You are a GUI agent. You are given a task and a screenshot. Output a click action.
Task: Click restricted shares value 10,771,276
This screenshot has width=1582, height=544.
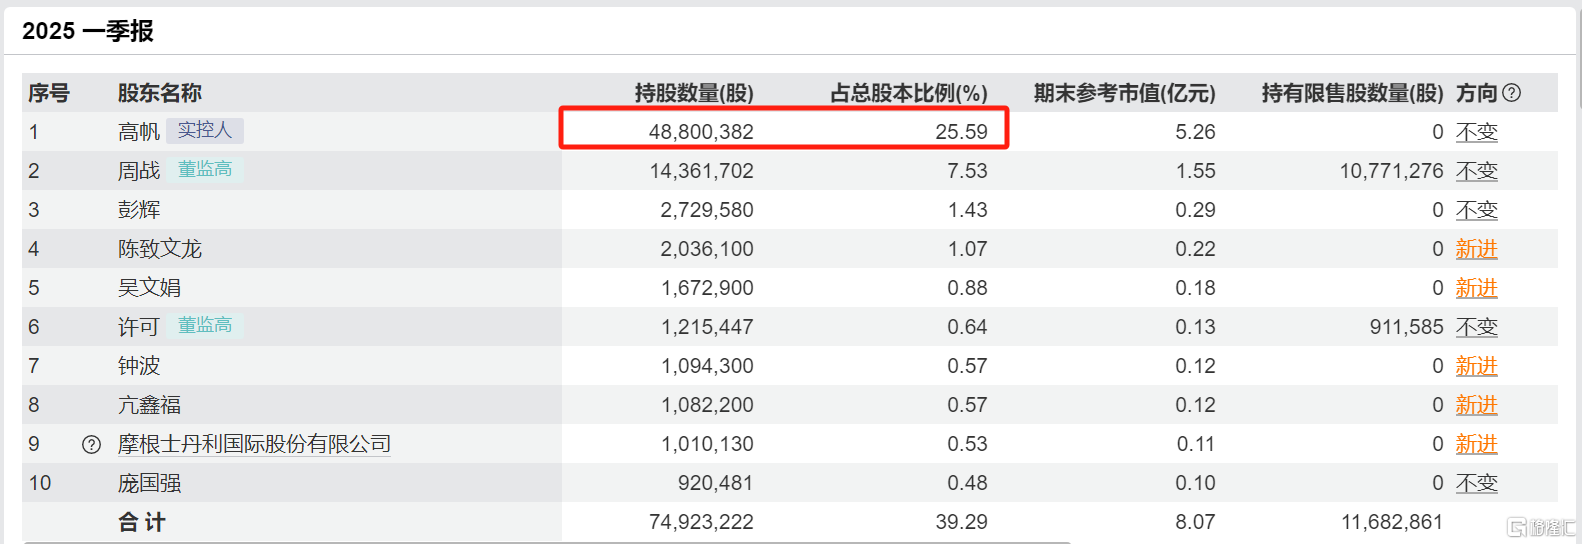point(1392,171)
